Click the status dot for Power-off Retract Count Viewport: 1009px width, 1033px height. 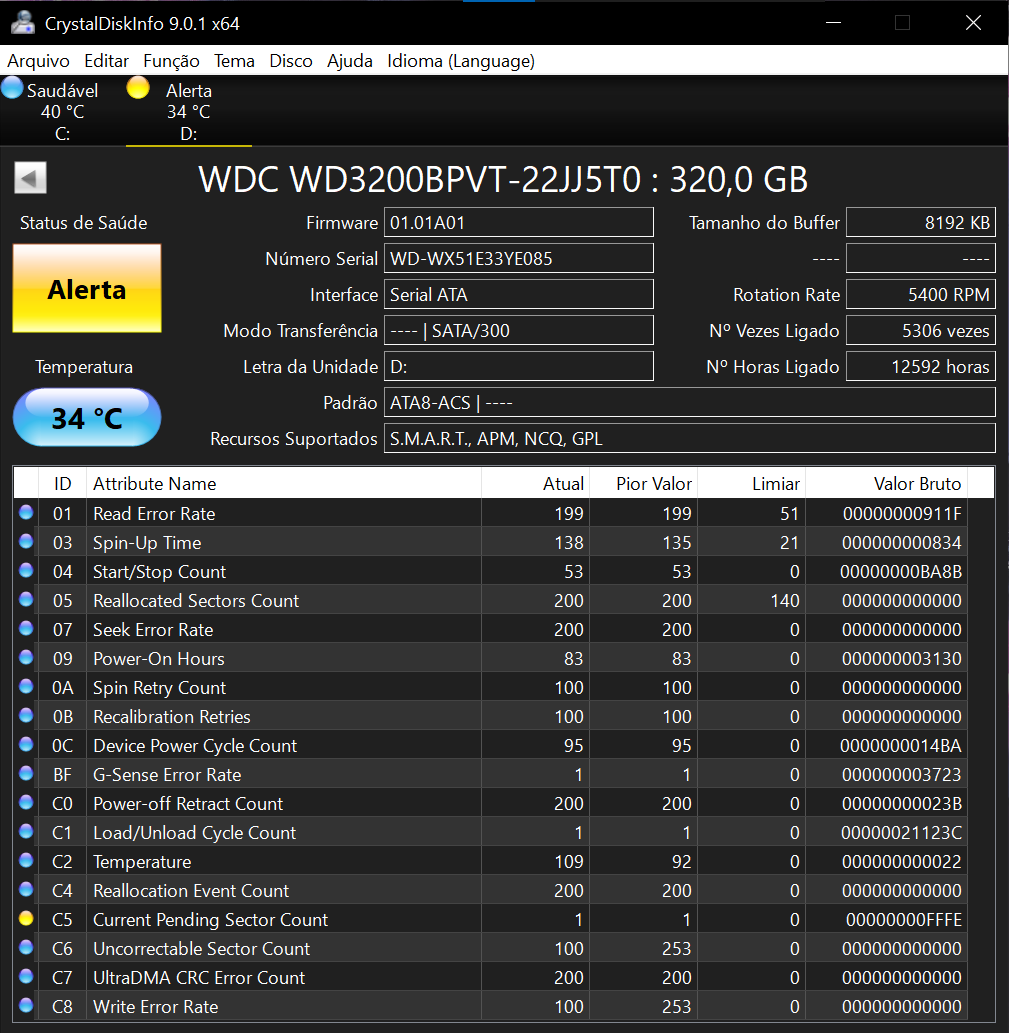point(26,802)
